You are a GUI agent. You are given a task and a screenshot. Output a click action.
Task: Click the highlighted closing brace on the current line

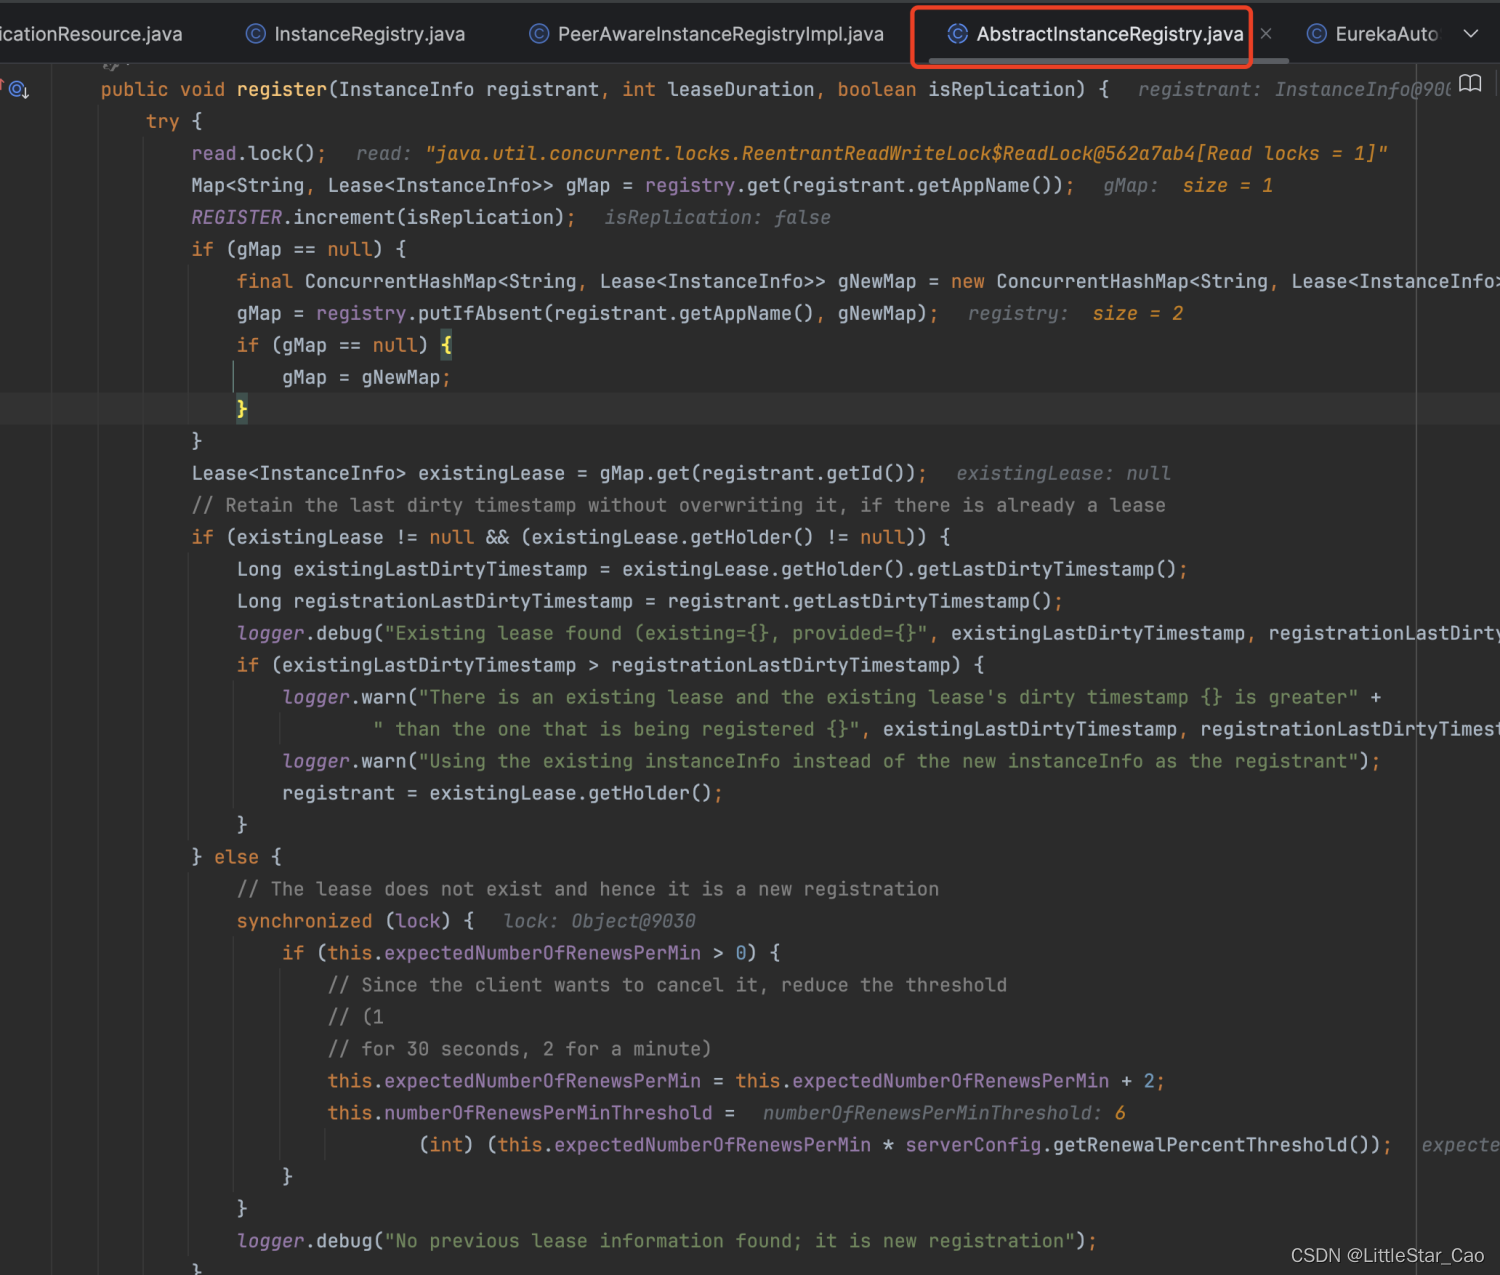(242, 409)
